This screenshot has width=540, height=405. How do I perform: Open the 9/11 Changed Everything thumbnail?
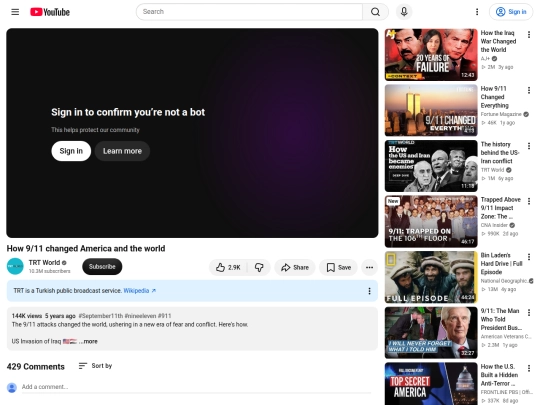click(x=431, y=110)
